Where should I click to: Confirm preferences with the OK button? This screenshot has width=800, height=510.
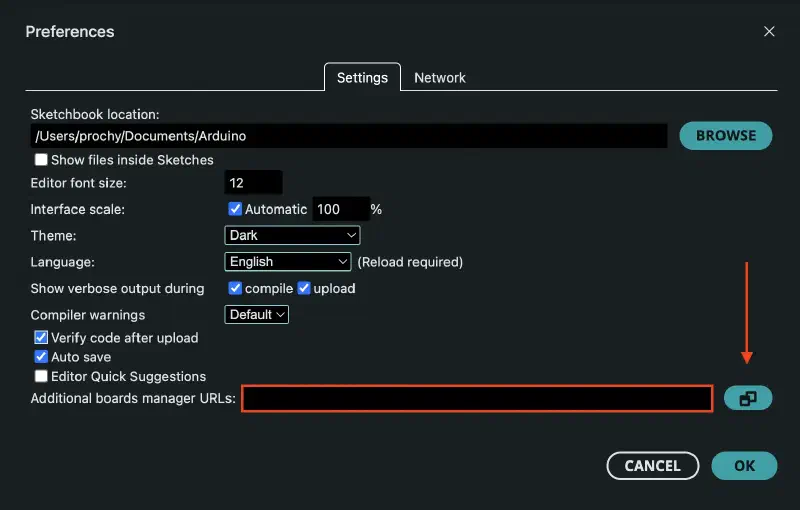pyautogui.click(x=744, y=466)
